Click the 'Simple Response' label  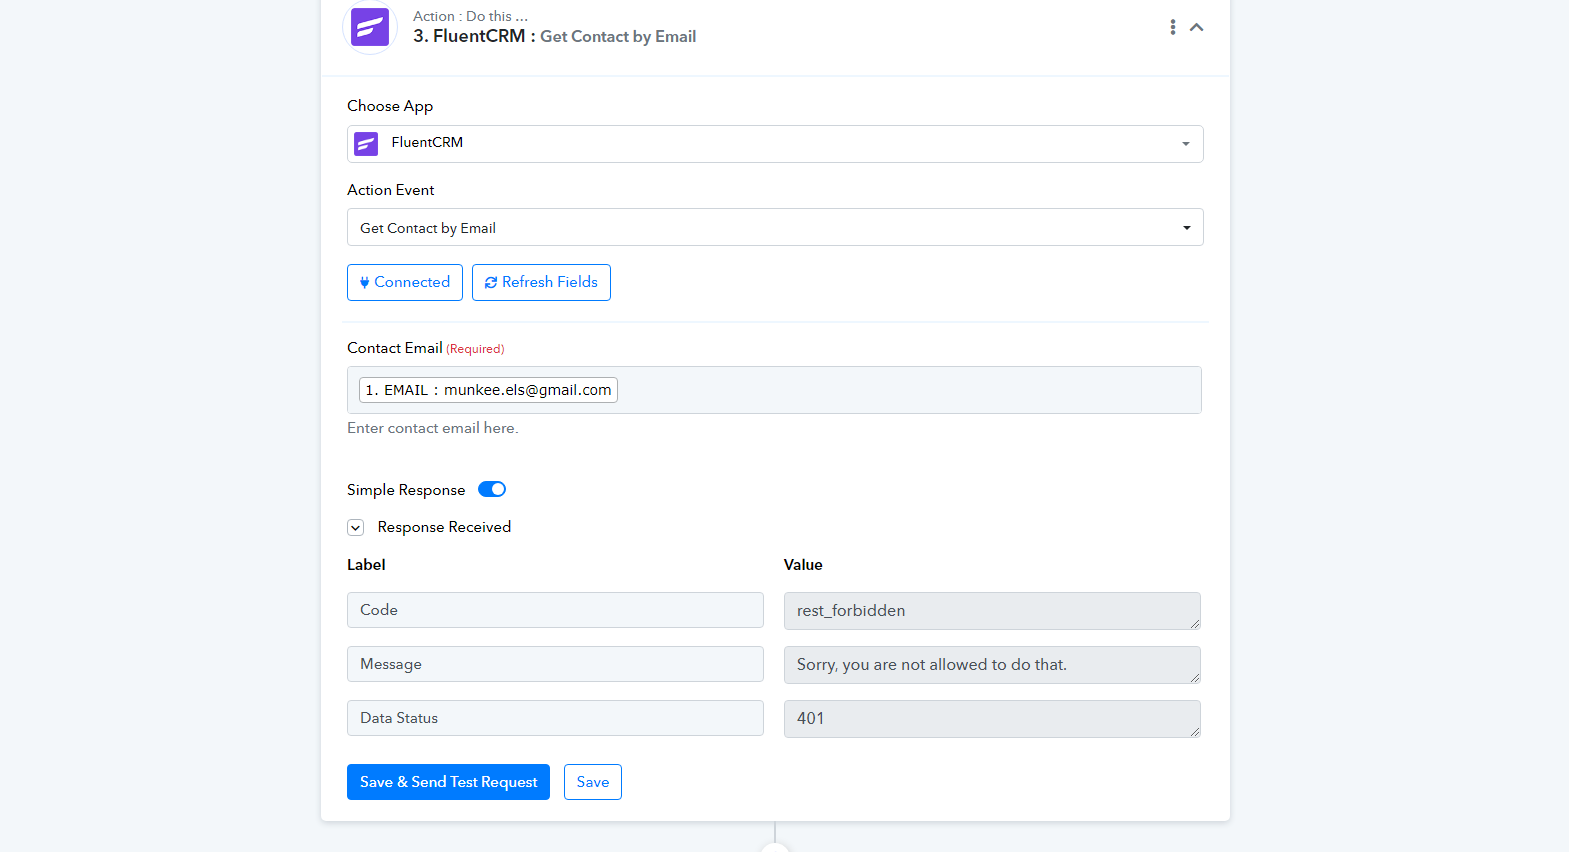point(406,490)
